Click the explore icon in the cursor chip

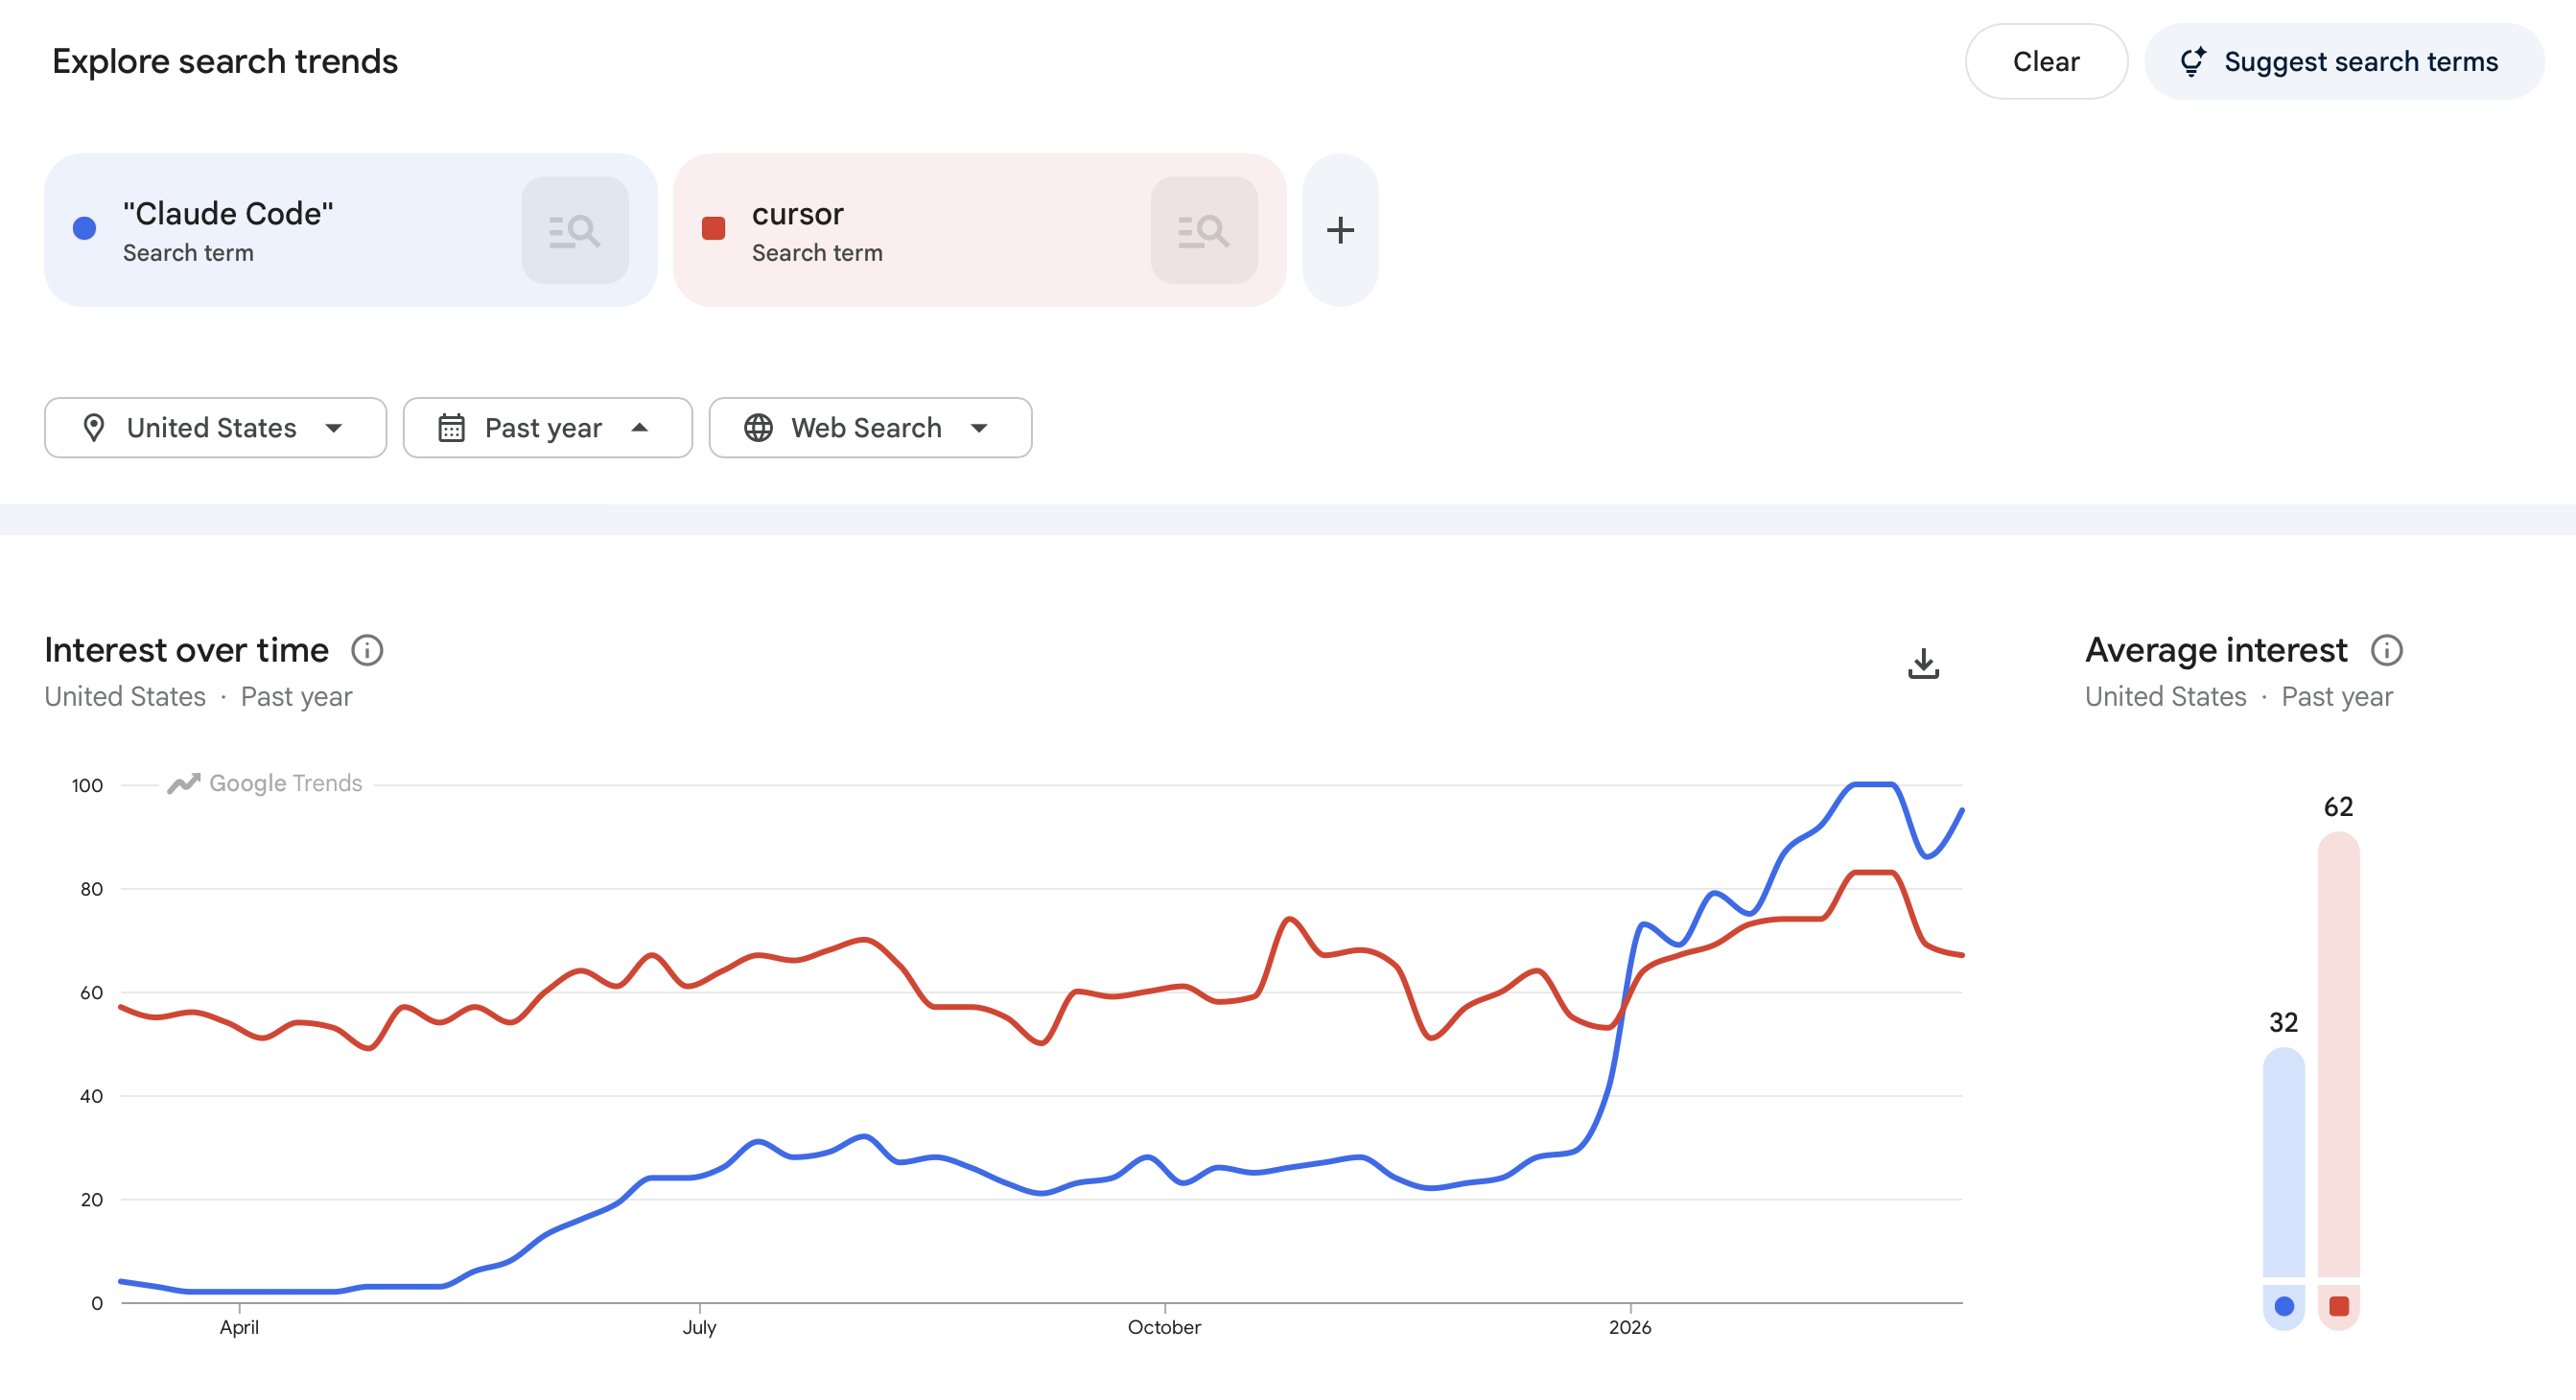1205,229
